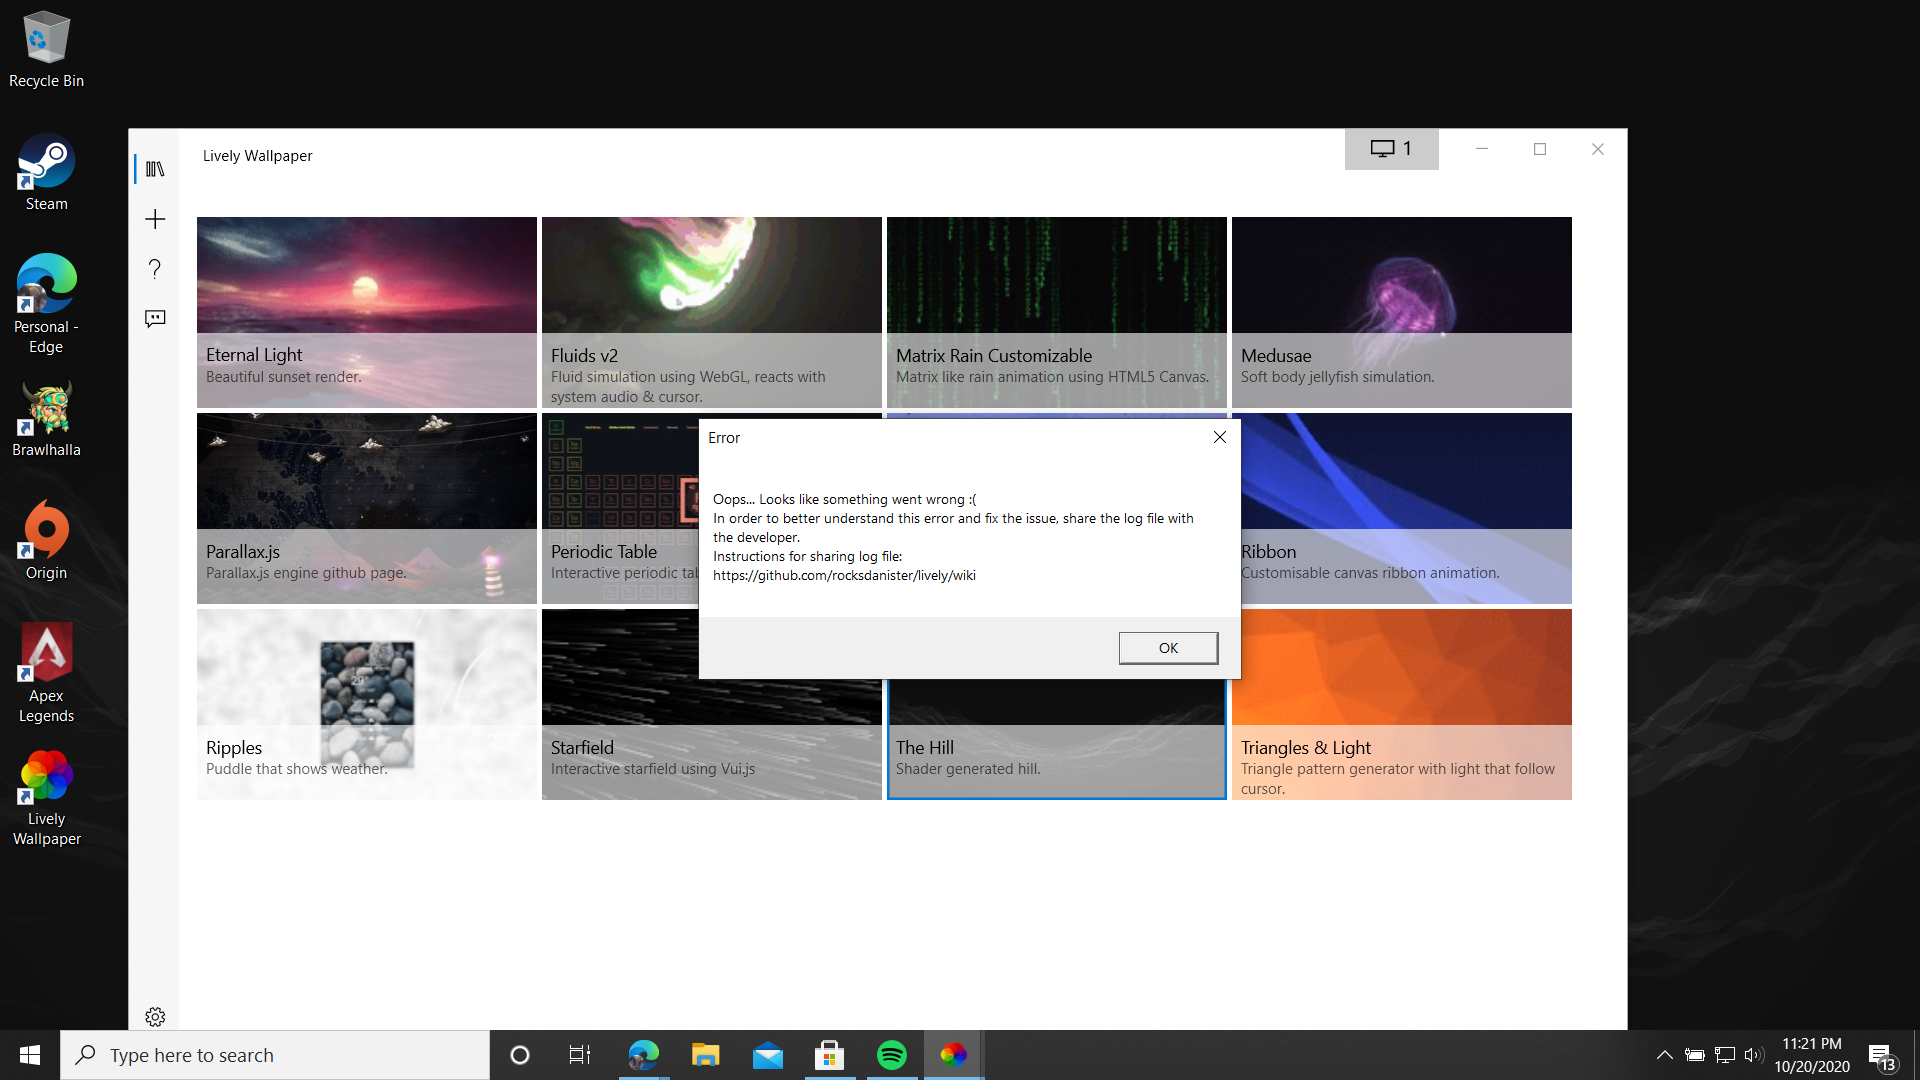Viewport: 1920px width, 1080px height.
Task: Open Spotify from taskbar
Action: [x=892, y=1055]
